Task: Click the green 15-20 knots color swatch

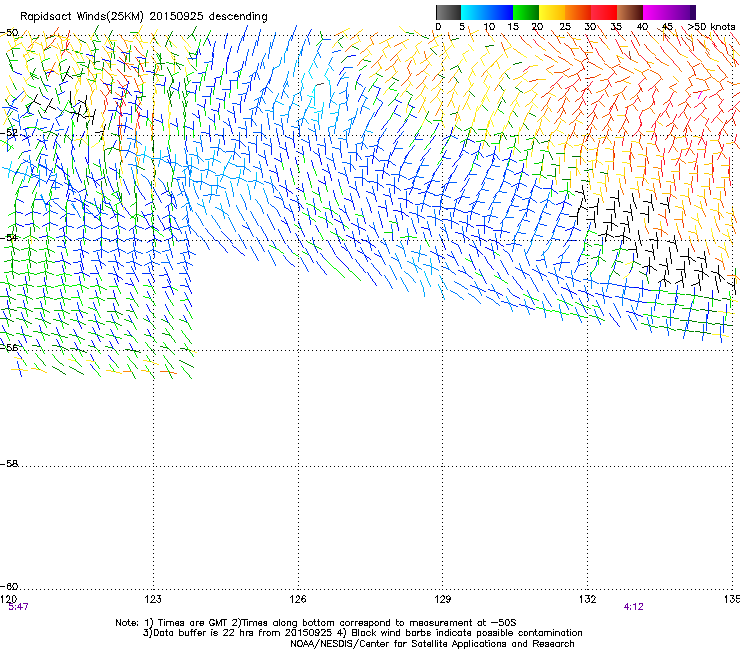Action: tap(526, 12)
